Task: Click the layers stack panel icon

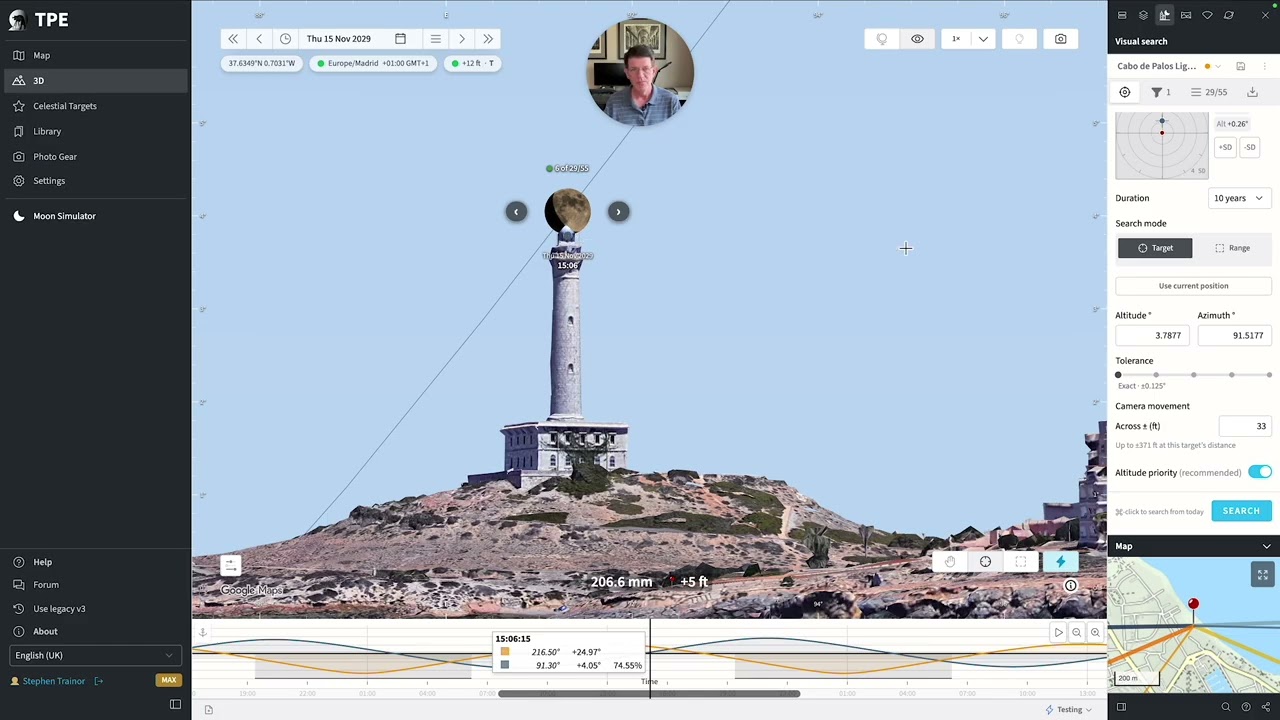Action: point(1143,15)
